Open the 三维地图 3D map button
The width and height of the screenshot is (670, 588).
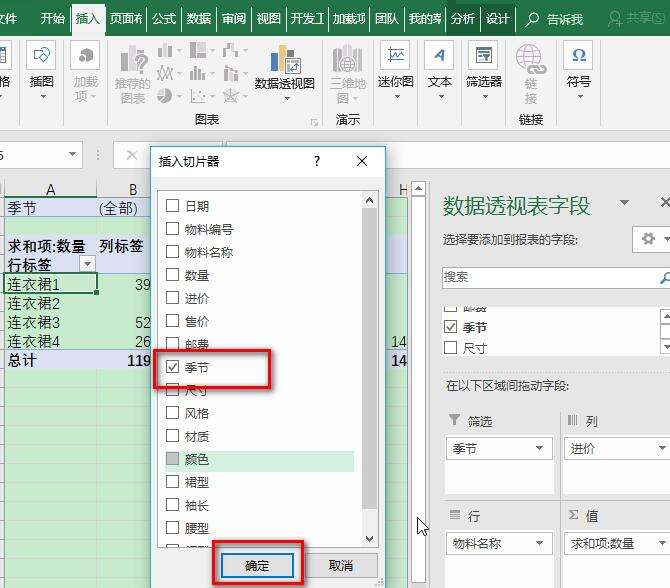click(x=347, y=74)
